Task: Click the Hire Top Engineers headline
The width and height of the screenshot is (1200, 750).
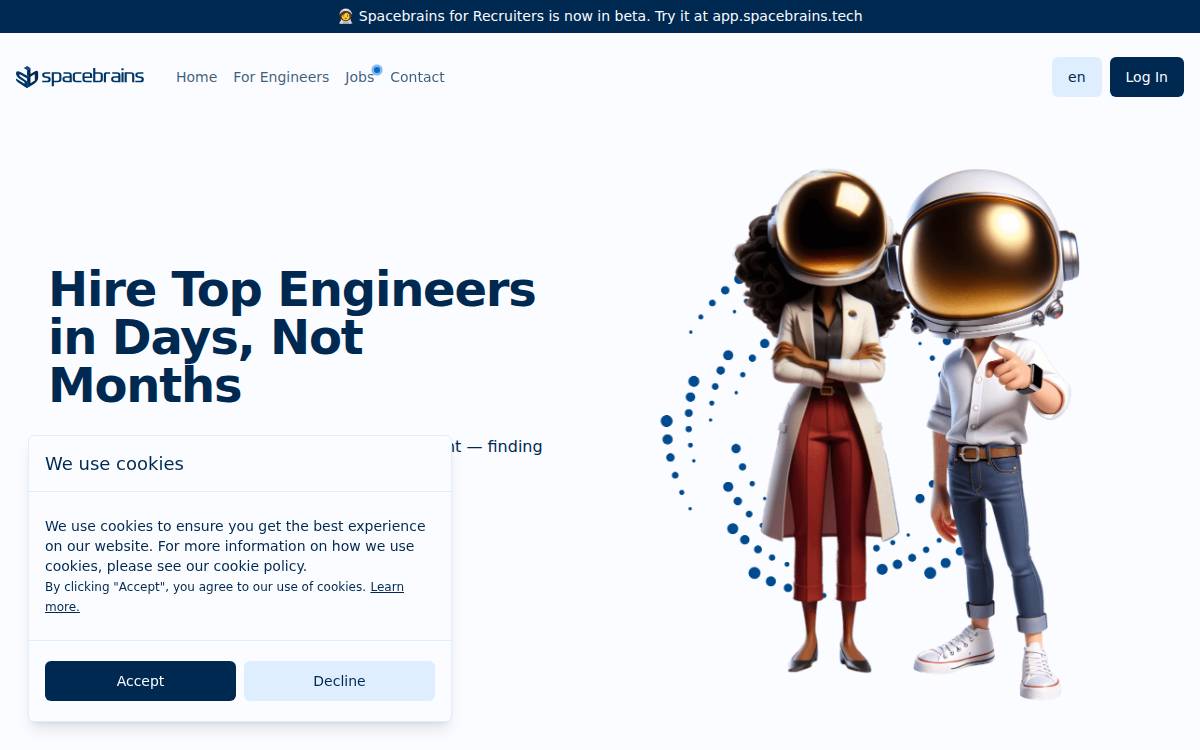Action: pyautogui.click(x=292, y=337)
